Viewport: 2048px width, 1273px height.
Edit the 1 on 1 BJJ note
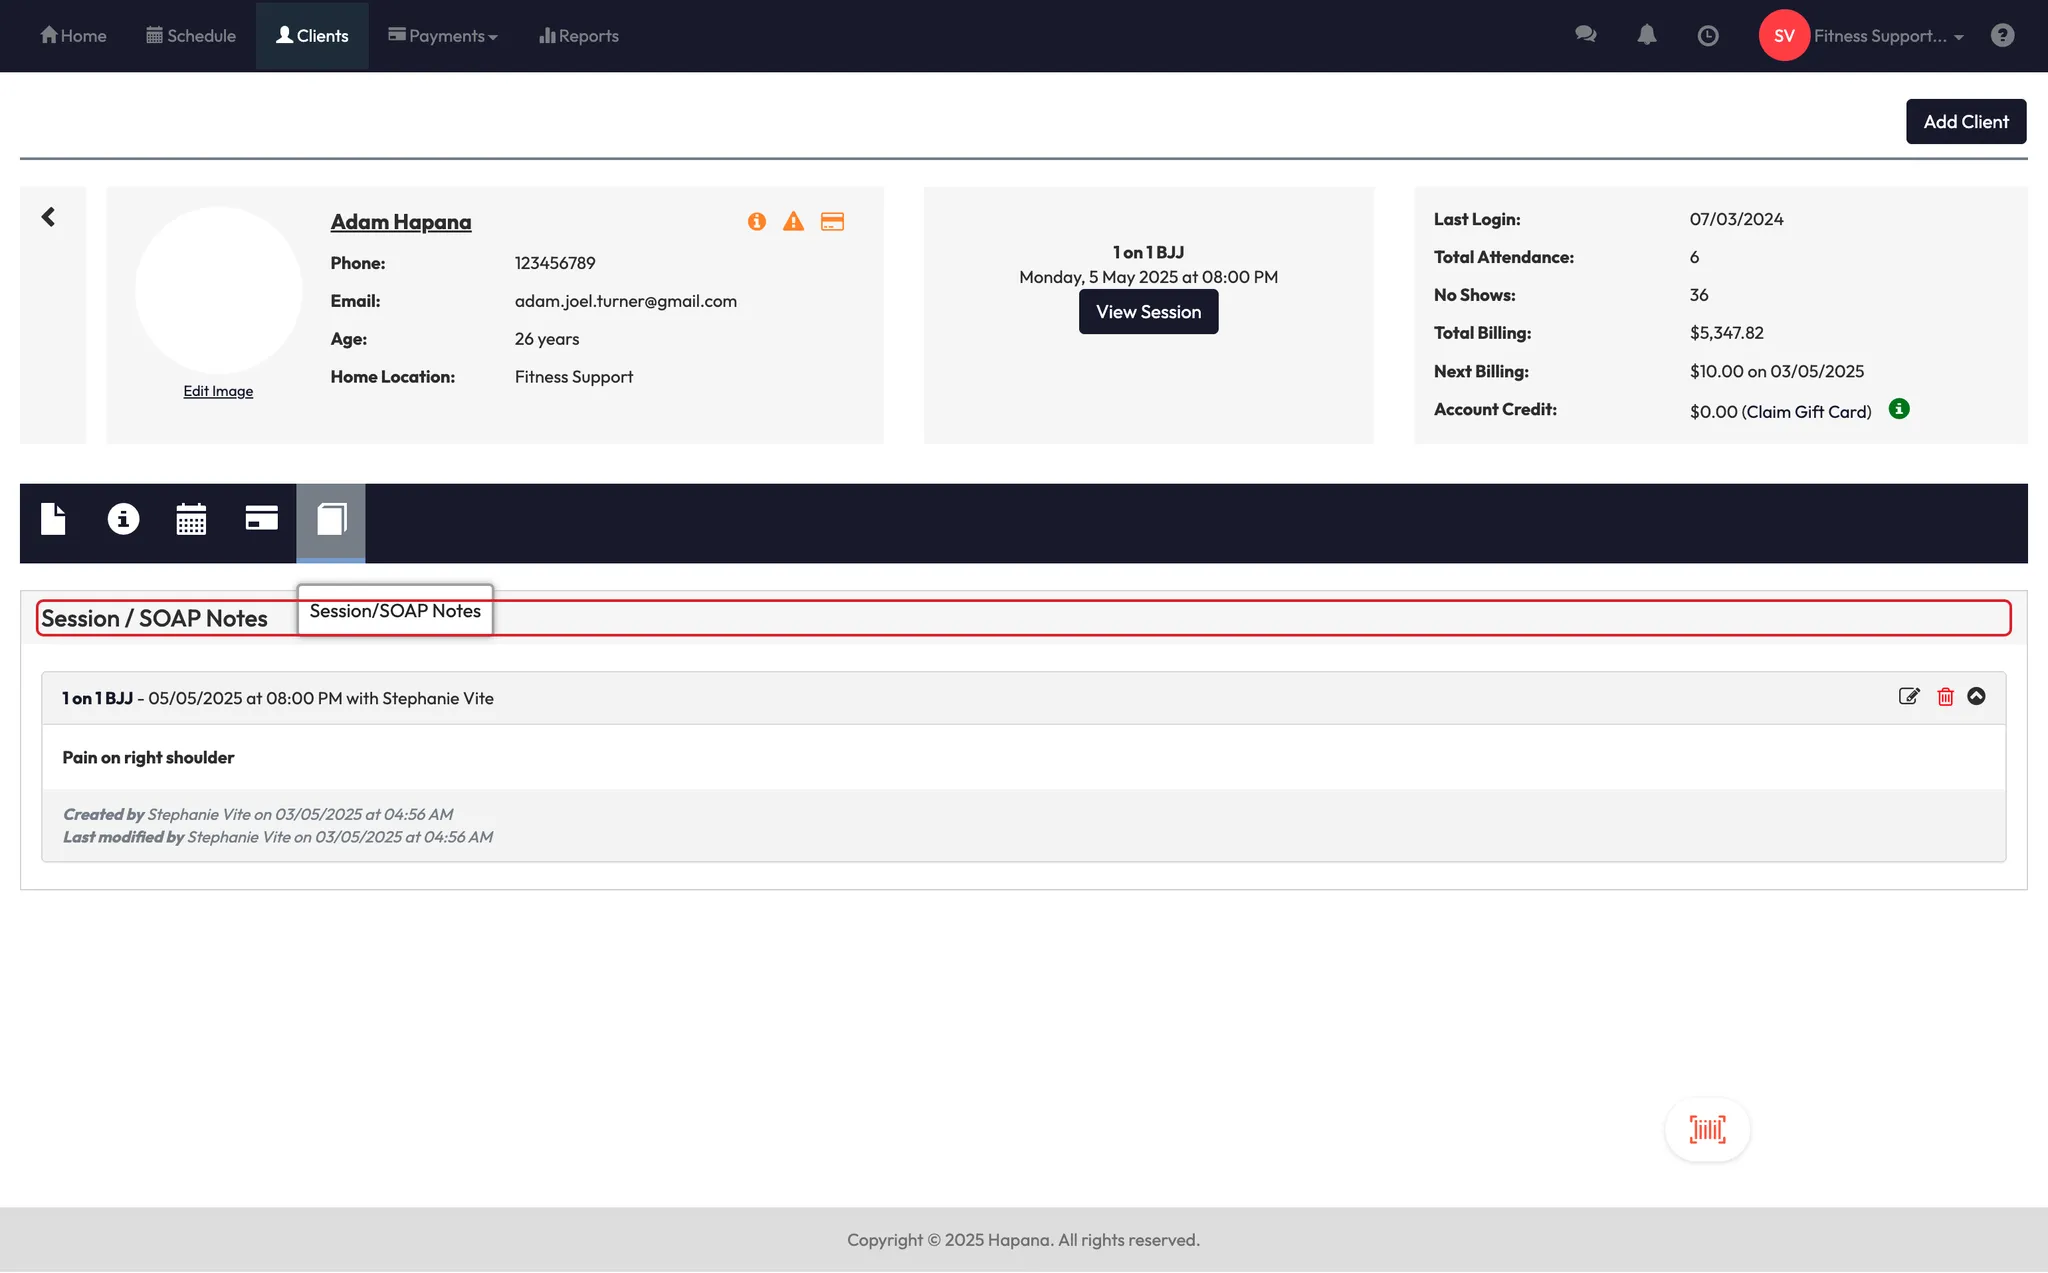pyautogui.click(x=1909, y=697)
